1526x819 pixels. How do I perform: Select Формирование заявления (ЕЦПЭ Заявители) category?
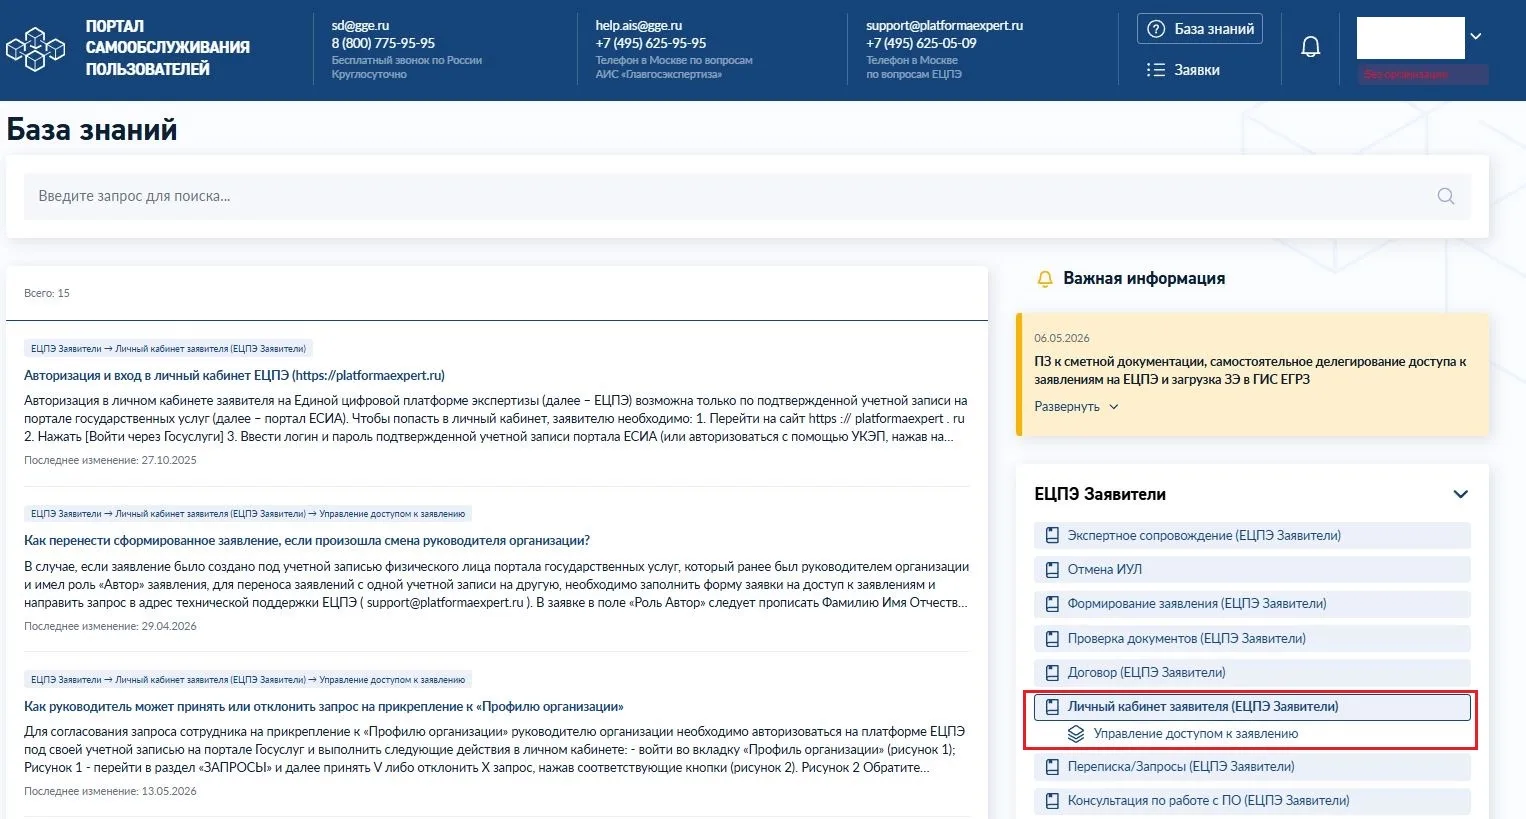[1252, 604]
